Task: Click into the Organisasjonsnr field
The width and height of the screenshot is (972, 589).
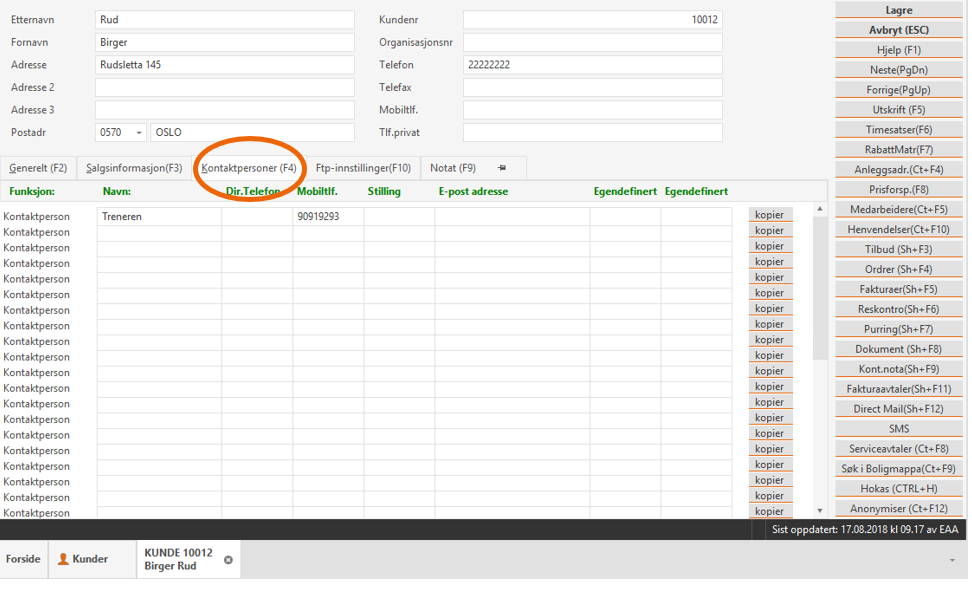Action: (x=592, y=42)
